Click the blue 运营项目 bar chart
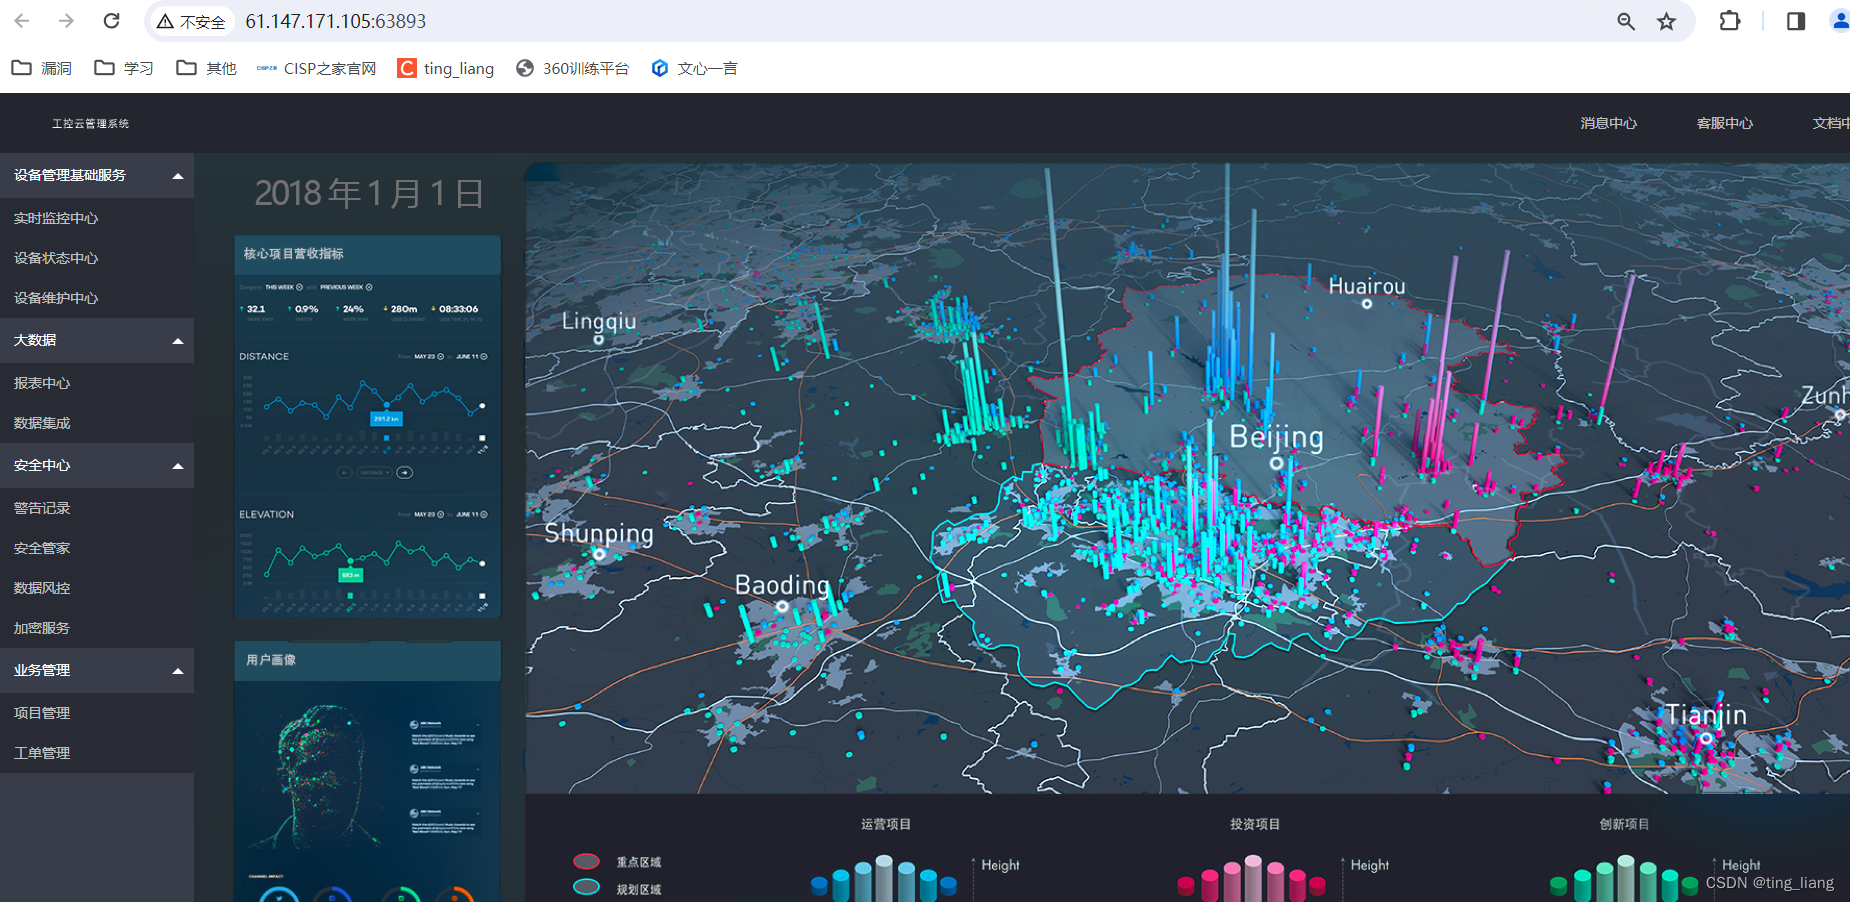Viewport: 1850px width, 902px height. 884,879
